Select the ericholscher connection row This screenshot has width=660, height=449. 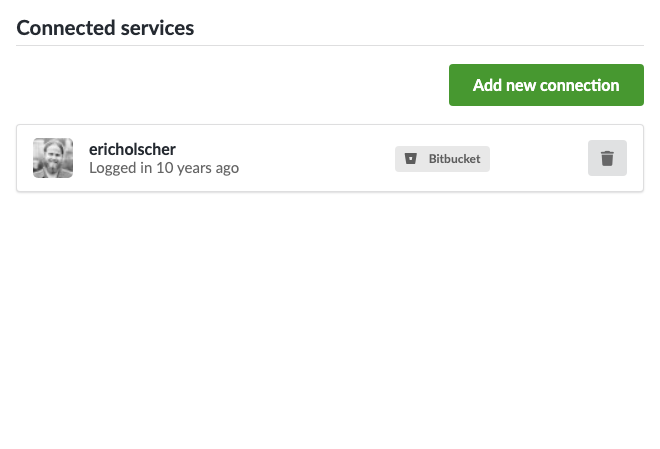pyautogui.click(x=300, y=158)
